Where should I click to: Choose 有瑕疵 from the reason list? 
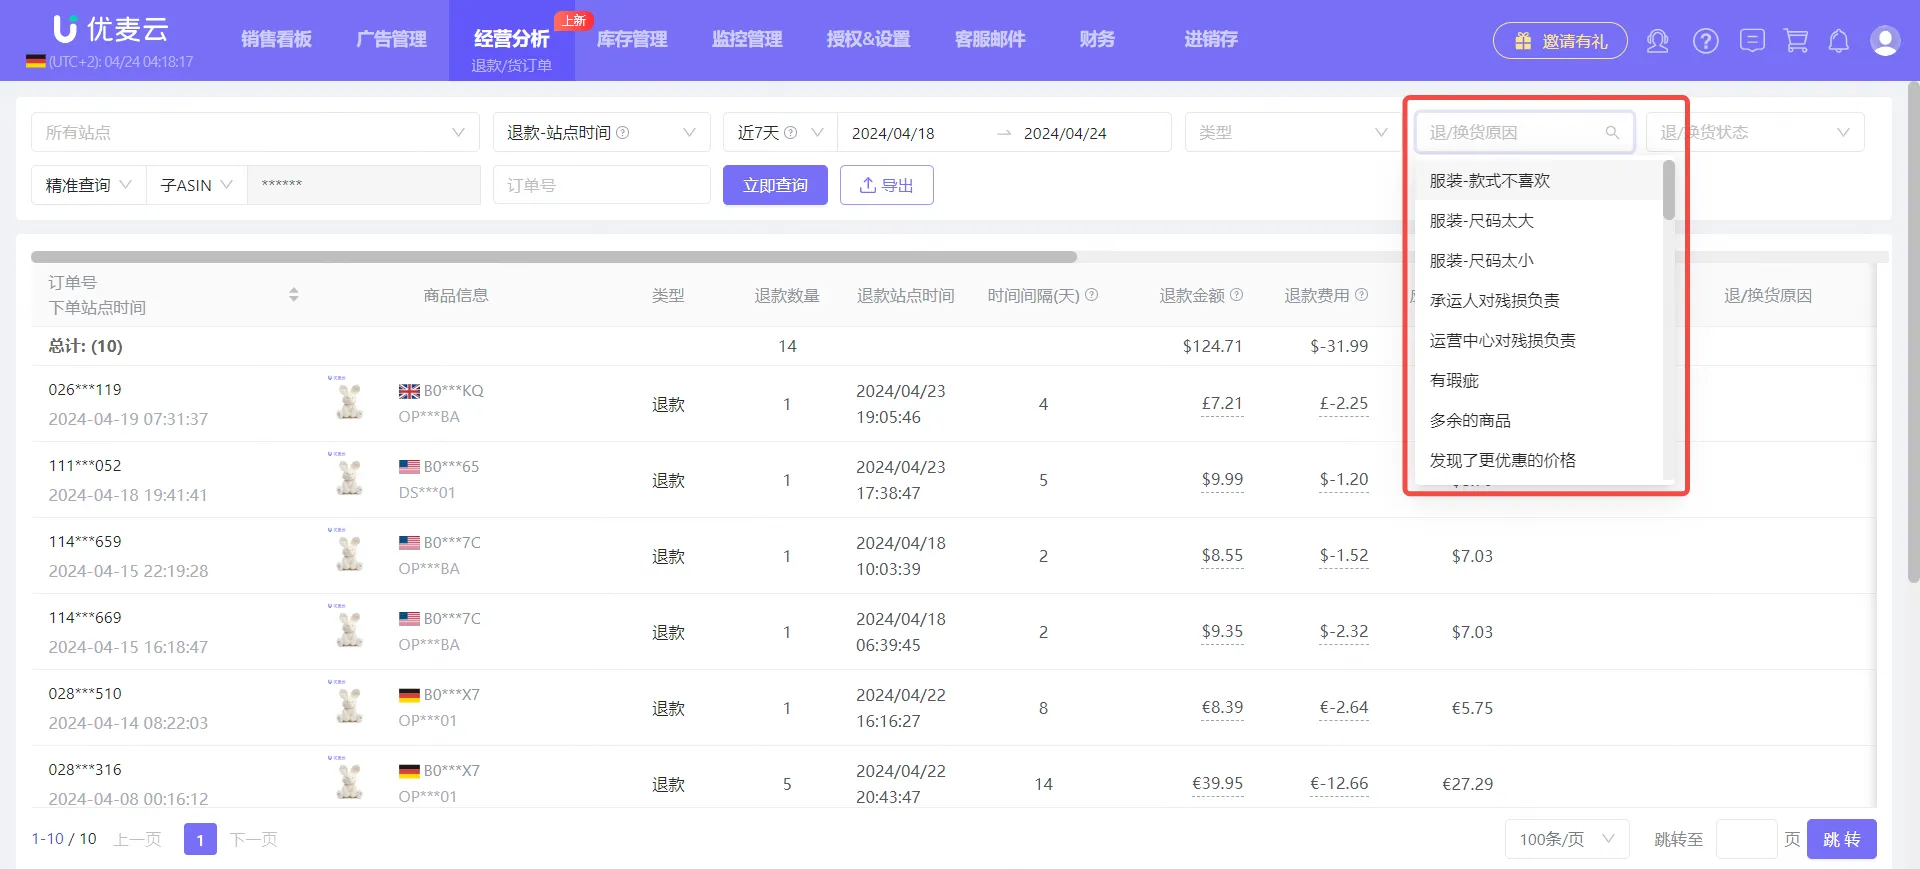(x=1540, y=380)
